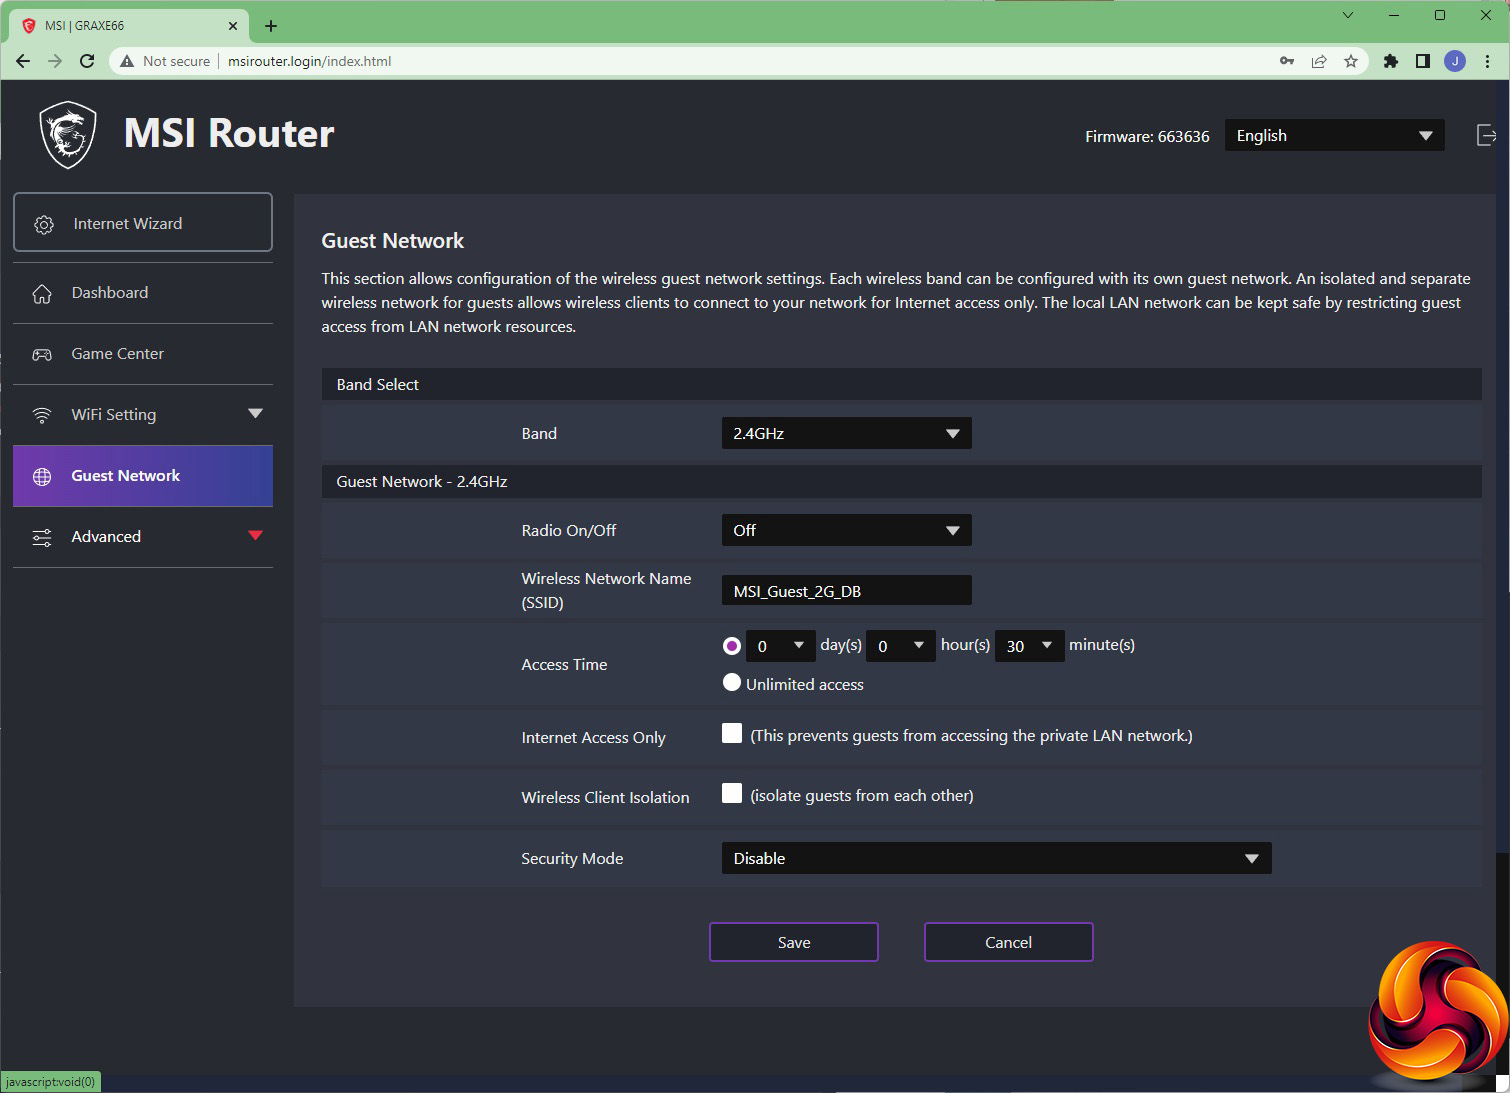Open the Radio On/Off dropdown
This screenshot has width=1510, height=1093.
tap(846, 530)
